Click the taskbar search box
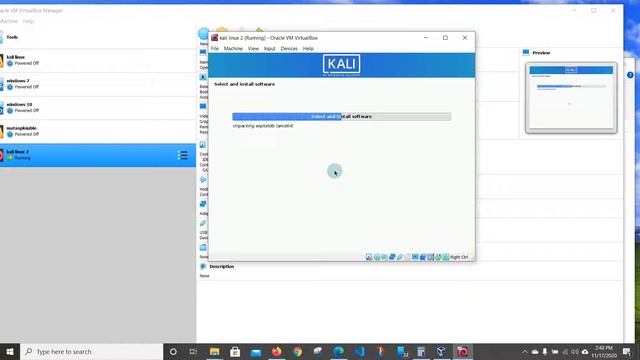640x360 pixels. (91, 351)
